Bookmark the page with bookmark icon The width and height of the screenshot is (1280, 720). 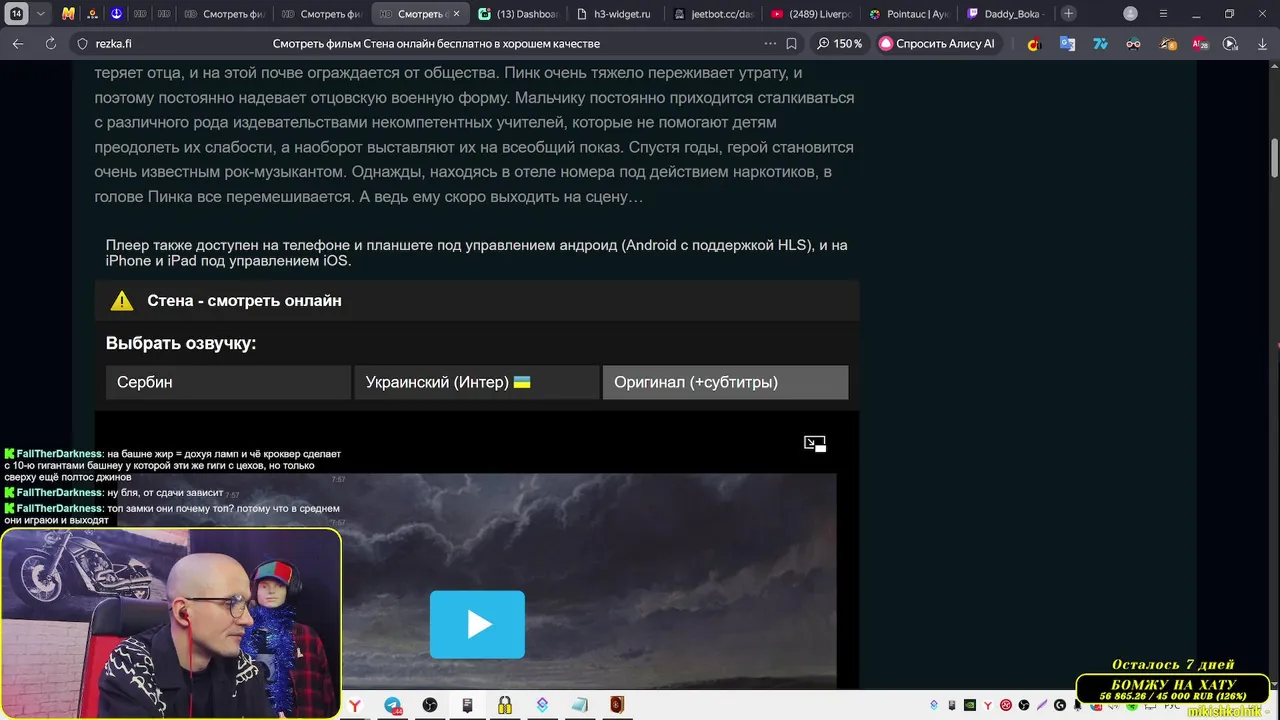pos(791,44)
